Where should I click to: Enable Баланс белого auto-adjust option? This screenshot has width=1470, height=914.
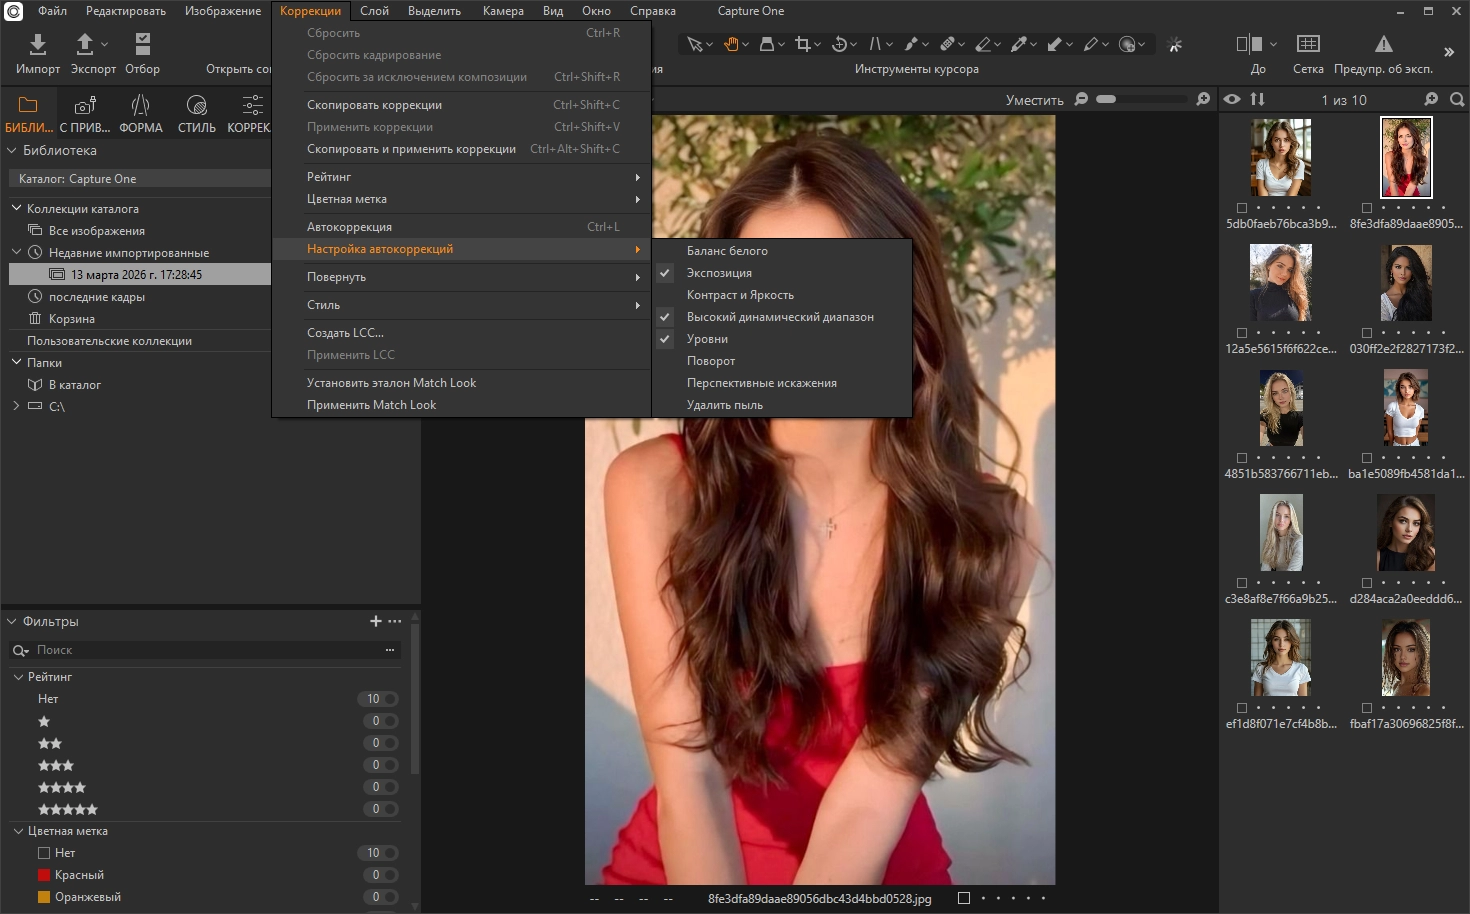click(727, 251)
